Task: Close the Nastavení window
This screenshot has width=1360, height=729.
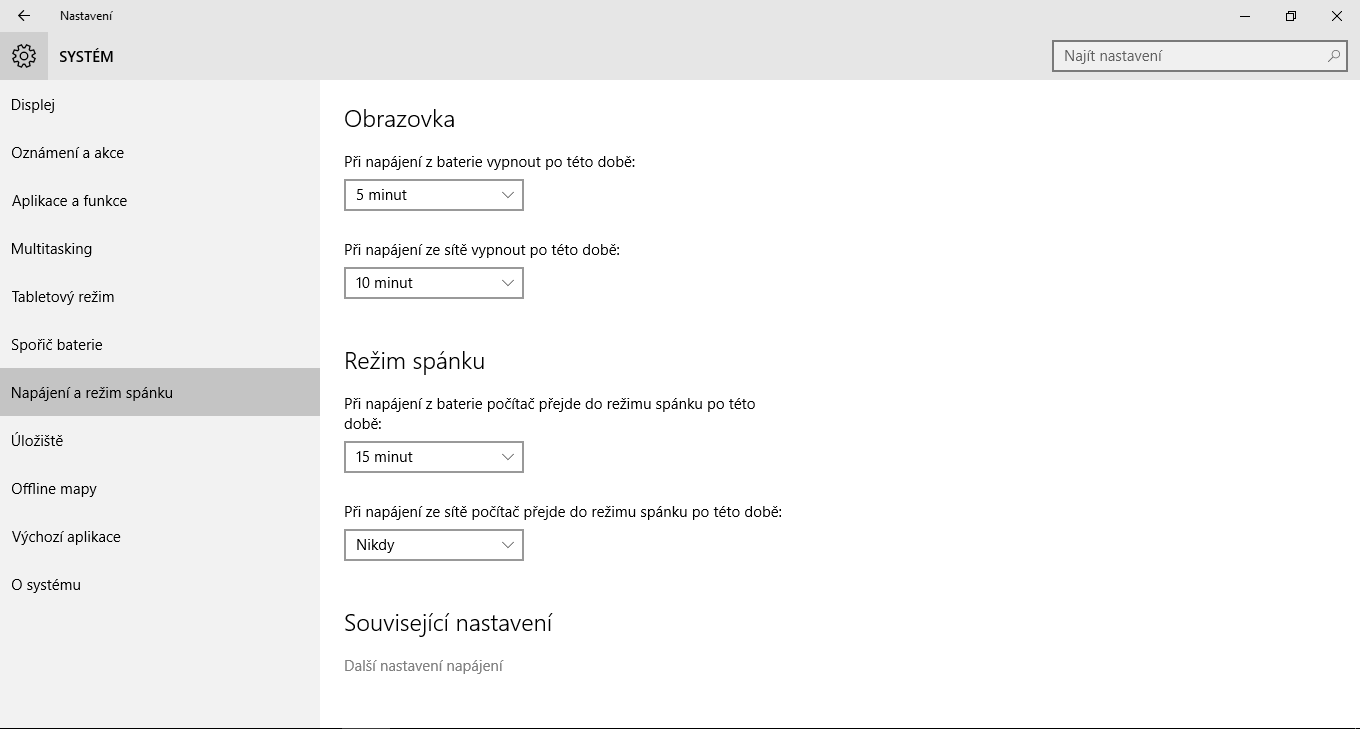Action: tap(1337, 16)
